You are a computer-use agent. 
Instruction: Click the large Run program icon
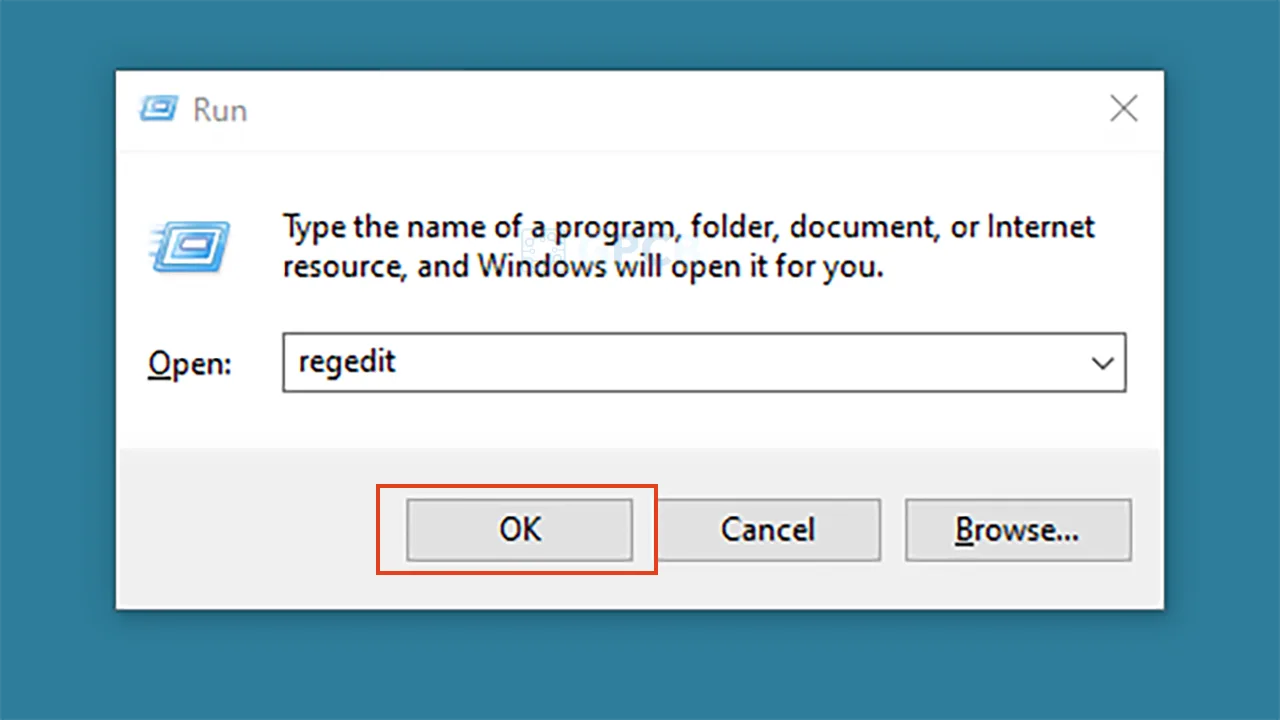click(x=190, y=247)
